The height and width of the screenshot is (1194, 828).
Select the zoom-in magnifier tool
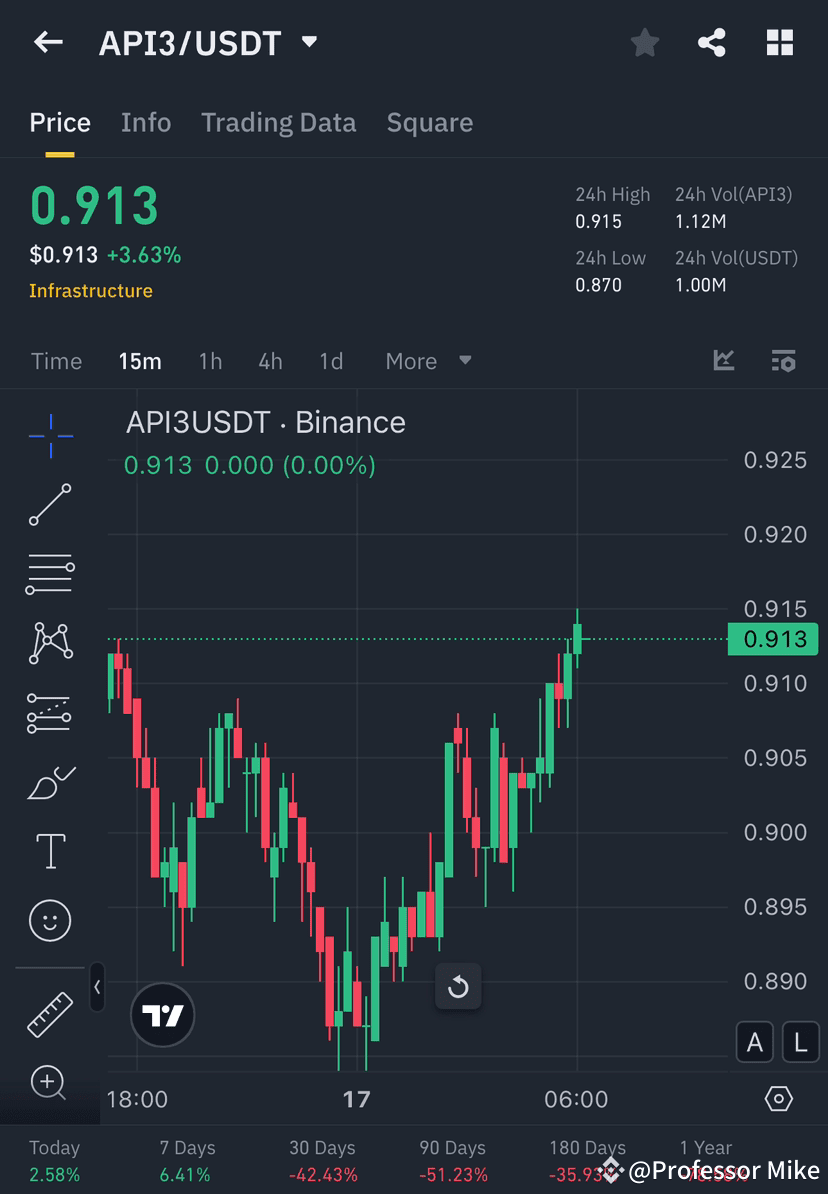pos(50,1084)
